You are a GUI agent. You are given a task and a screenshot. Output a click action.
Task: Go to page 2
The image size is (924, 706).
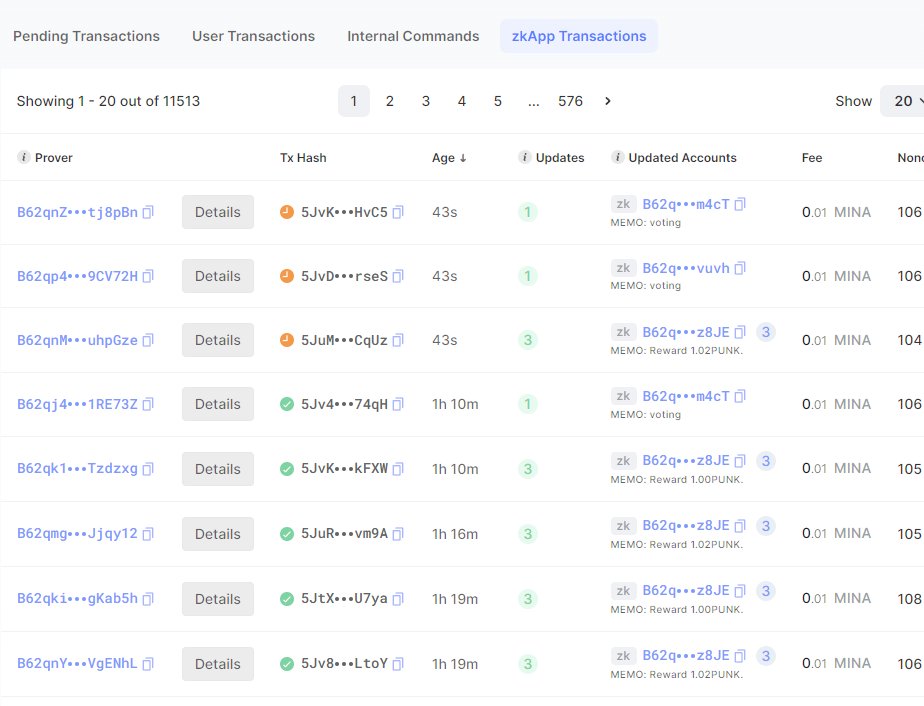tap(390, 101)
